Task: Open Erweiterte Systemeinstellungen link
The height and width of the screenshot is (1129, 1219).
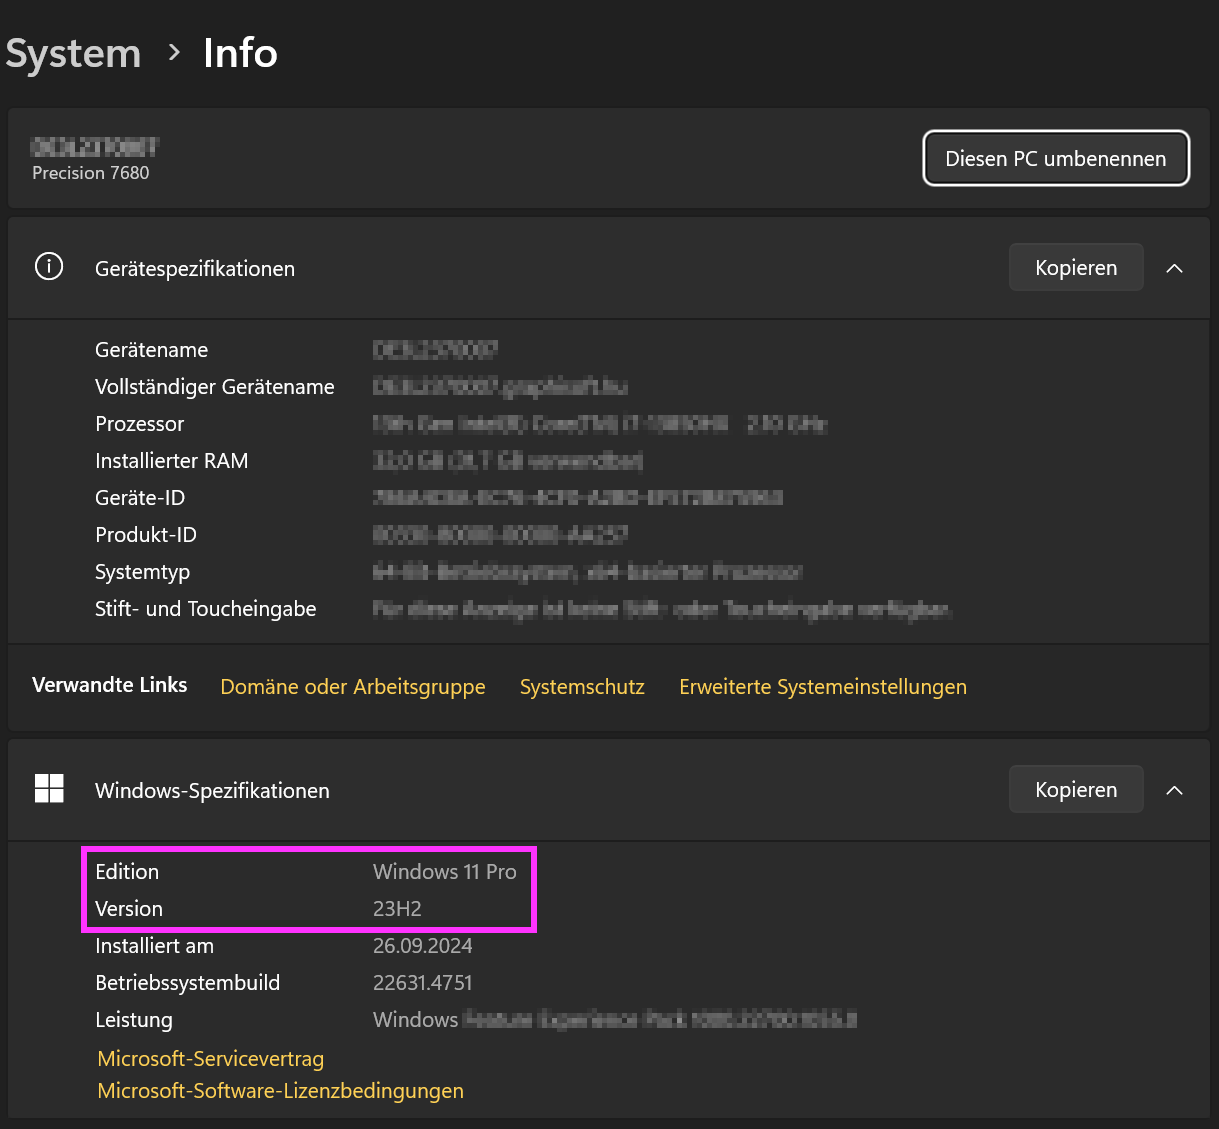Action: [823, 687]
